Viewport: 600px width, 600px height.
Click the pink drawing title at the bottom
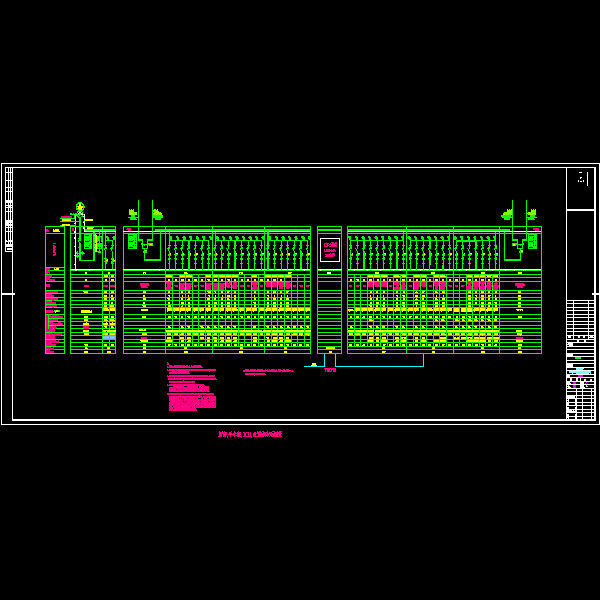pyautogui.click(x=250, y=435)
